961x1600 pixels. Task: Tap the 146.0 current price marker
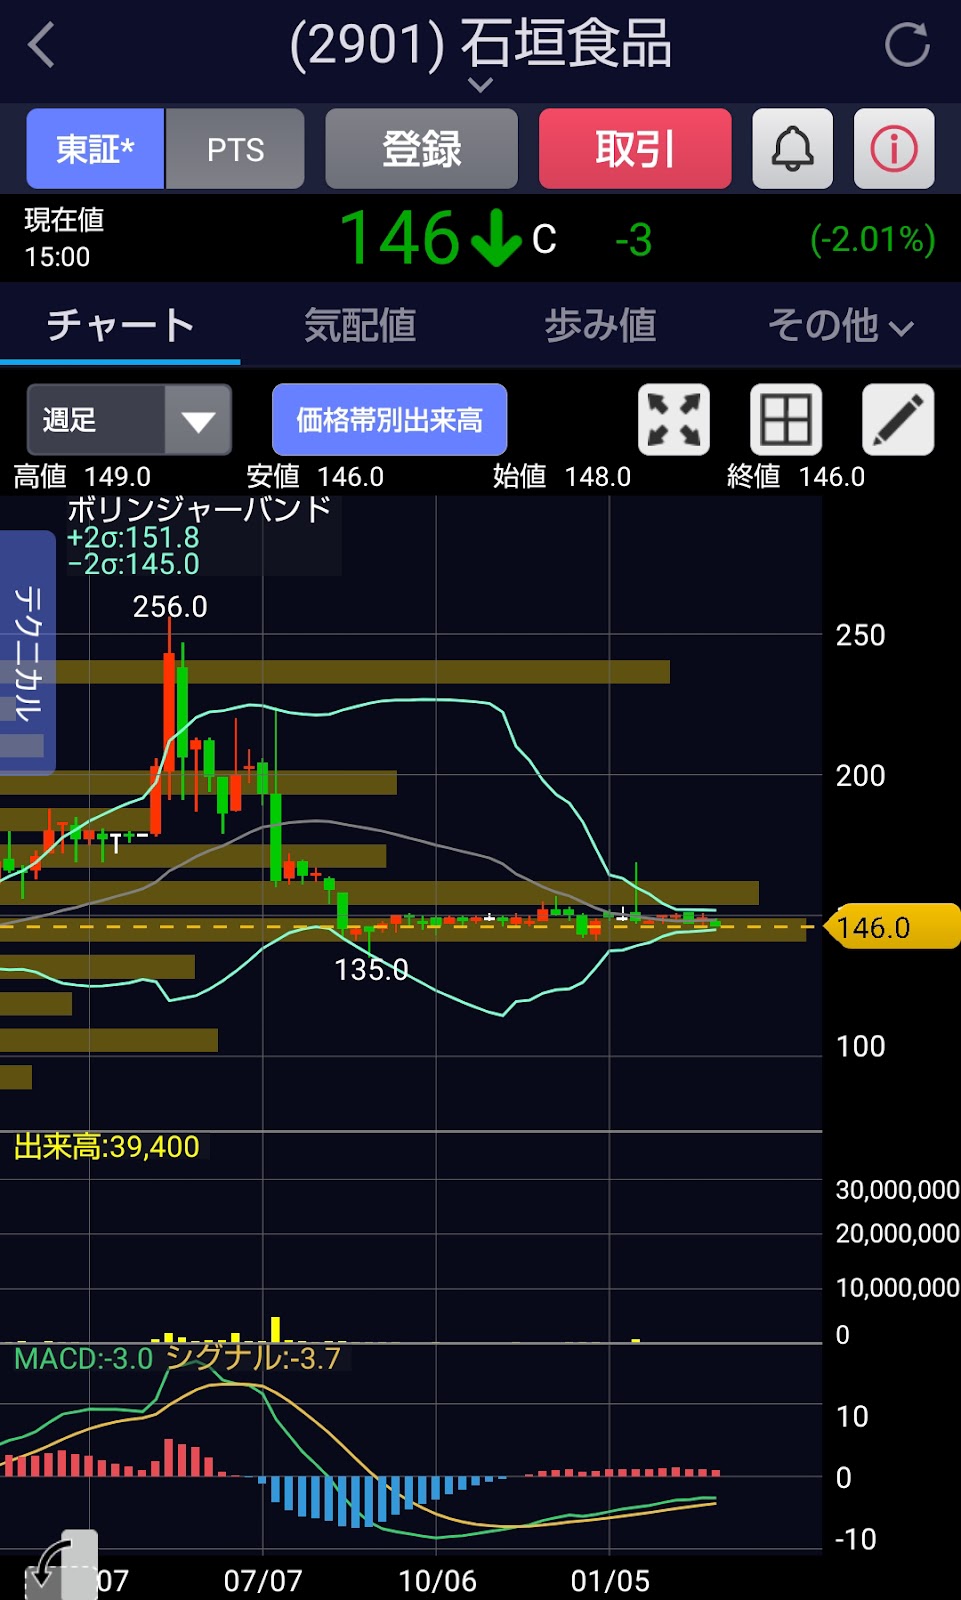tap(892, 927)
